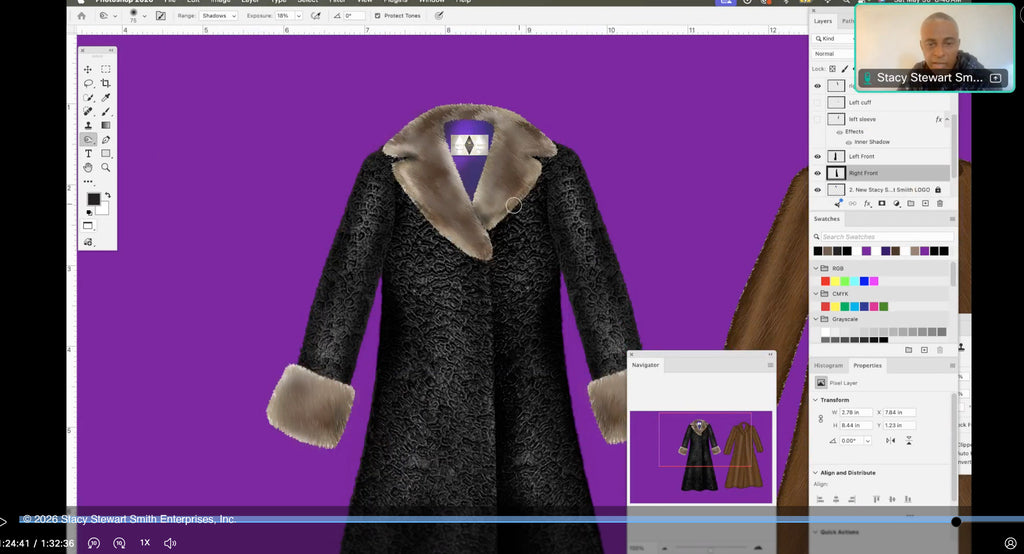Add a layer mask
The height and width of the screenshot is (554, 1024).
click(882, 204)
